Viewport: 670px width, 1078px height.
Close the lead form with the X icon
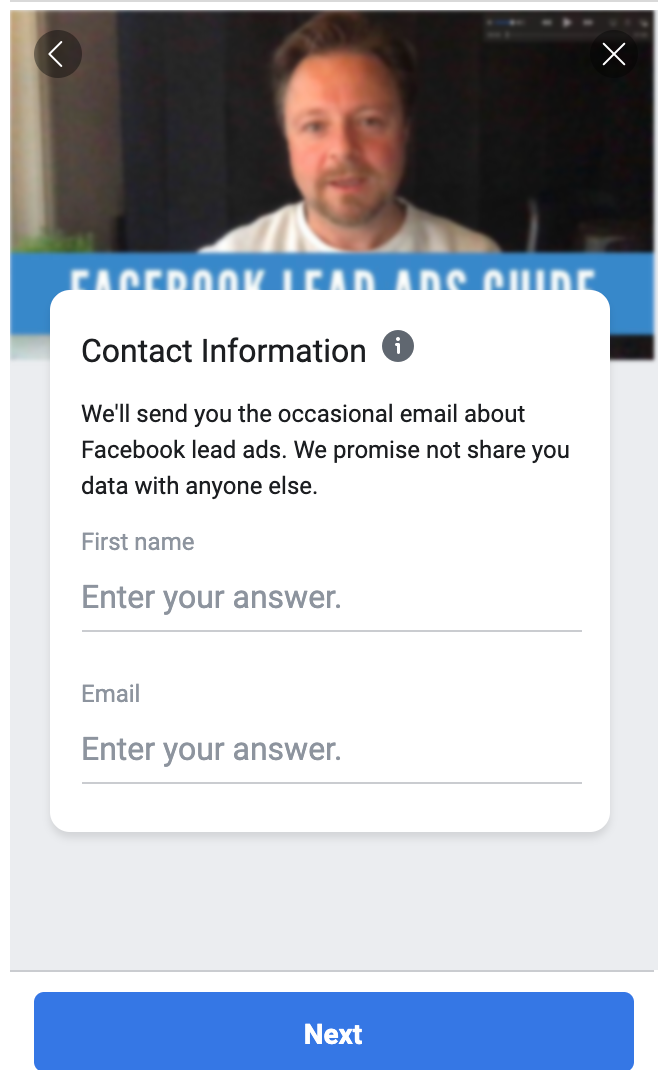tap(613, 53)
